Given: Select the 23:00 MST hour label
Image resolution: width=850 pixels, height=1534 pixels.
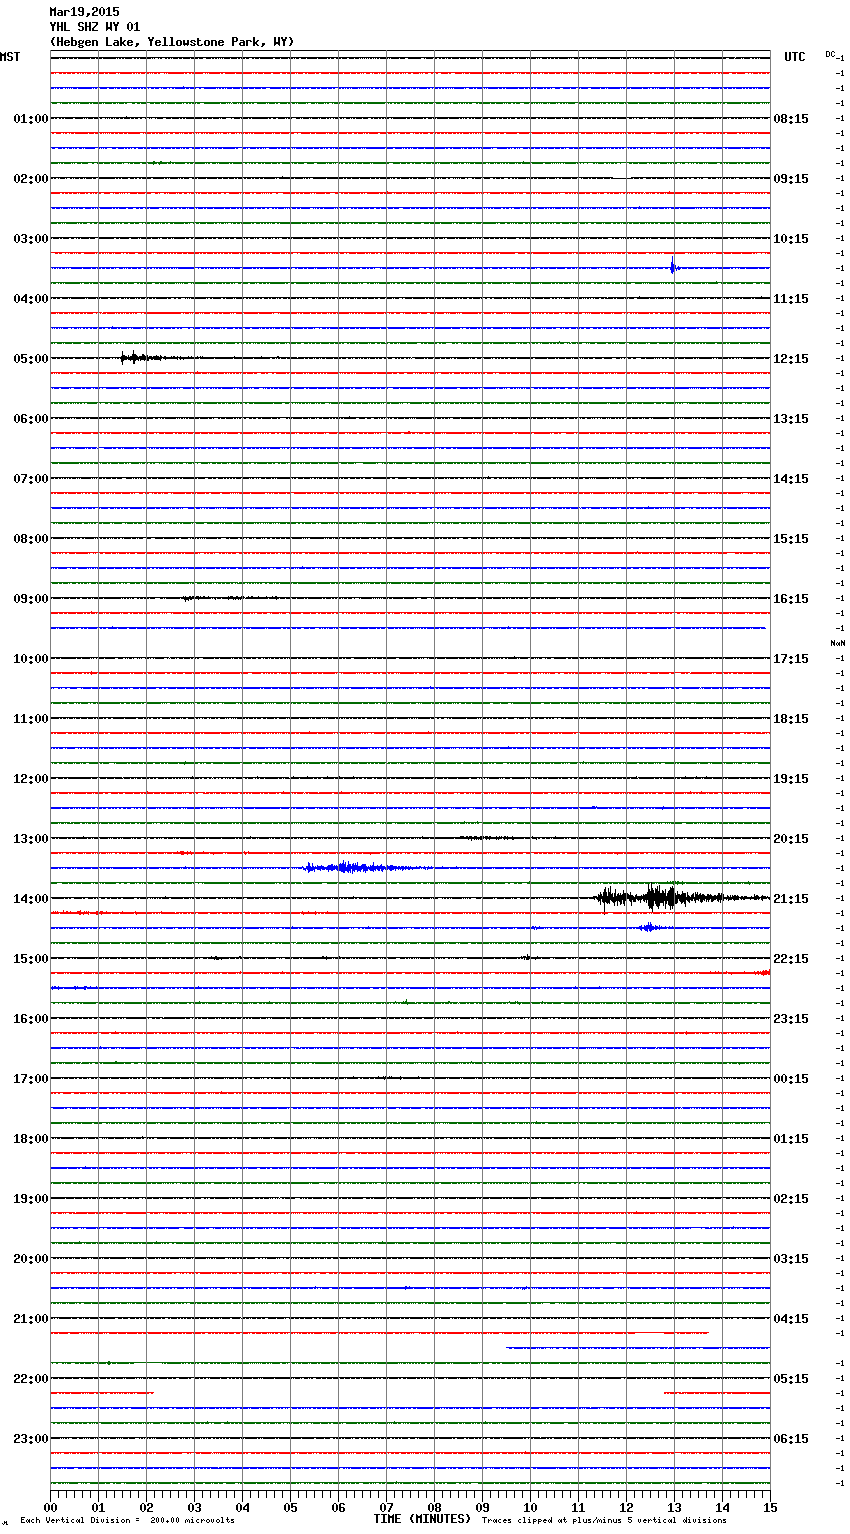Looking at the screenshot, I should [30, 1439].
